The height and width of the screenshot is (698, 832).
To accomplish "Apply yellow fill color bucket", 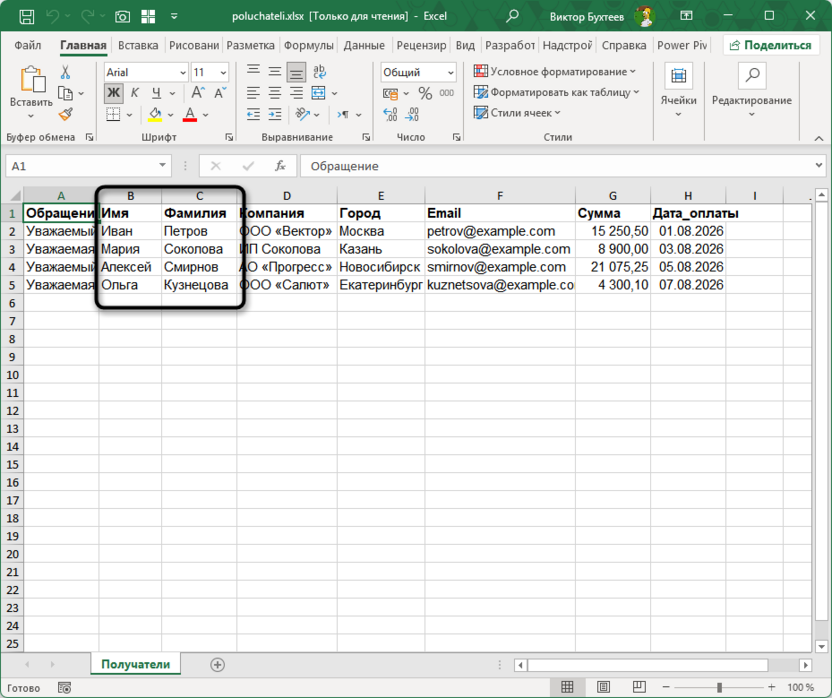I will pos(155,114).
